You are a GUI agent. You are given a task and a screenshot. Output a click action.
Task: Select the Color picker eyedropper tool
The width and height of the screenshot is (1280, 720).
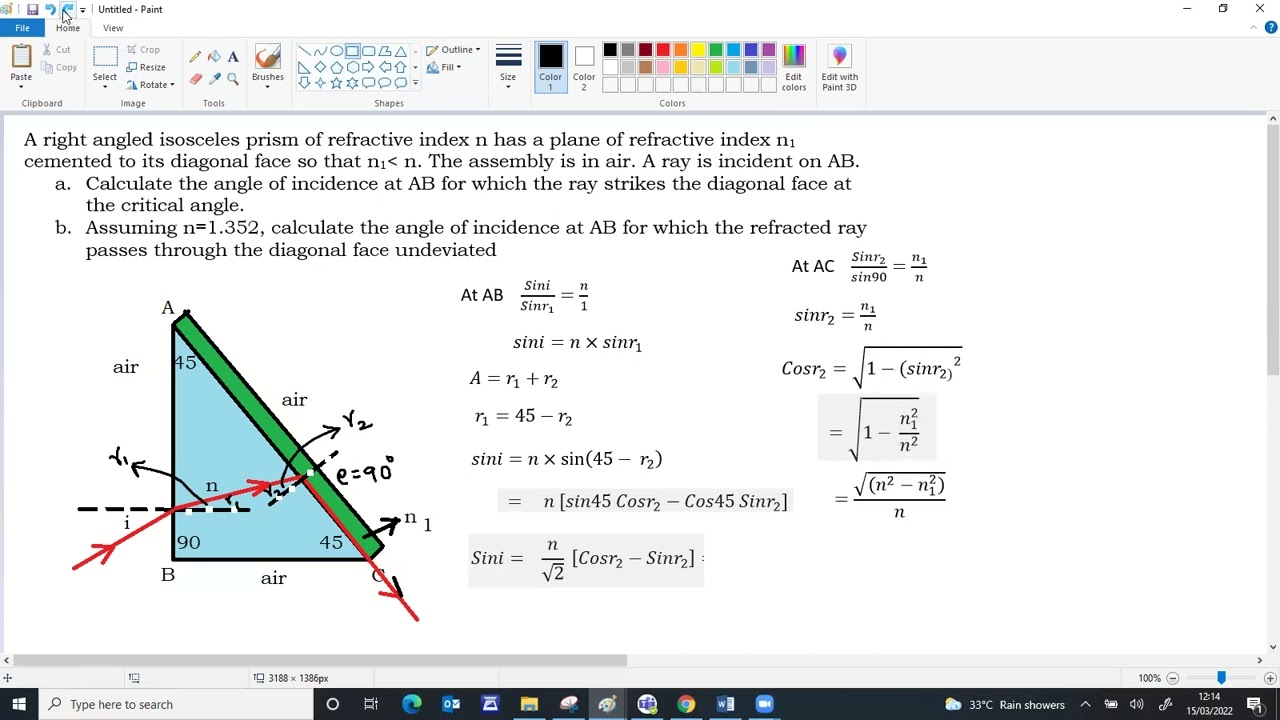pyautogui.click(x=214, y=79)
